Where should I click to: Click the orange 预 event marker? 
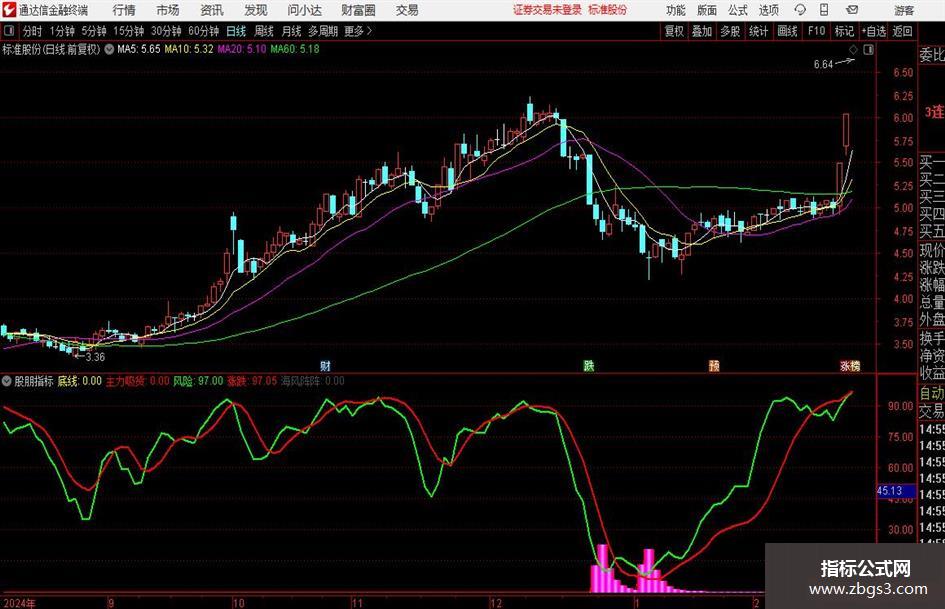point(714,365)
